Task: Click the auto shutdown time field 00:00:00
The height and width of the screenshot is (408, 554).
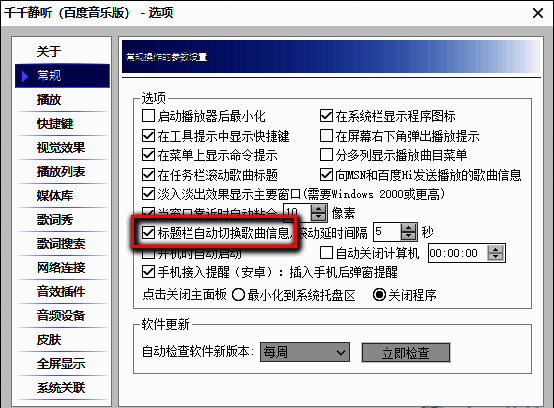Action: click(x=458, y=253)
